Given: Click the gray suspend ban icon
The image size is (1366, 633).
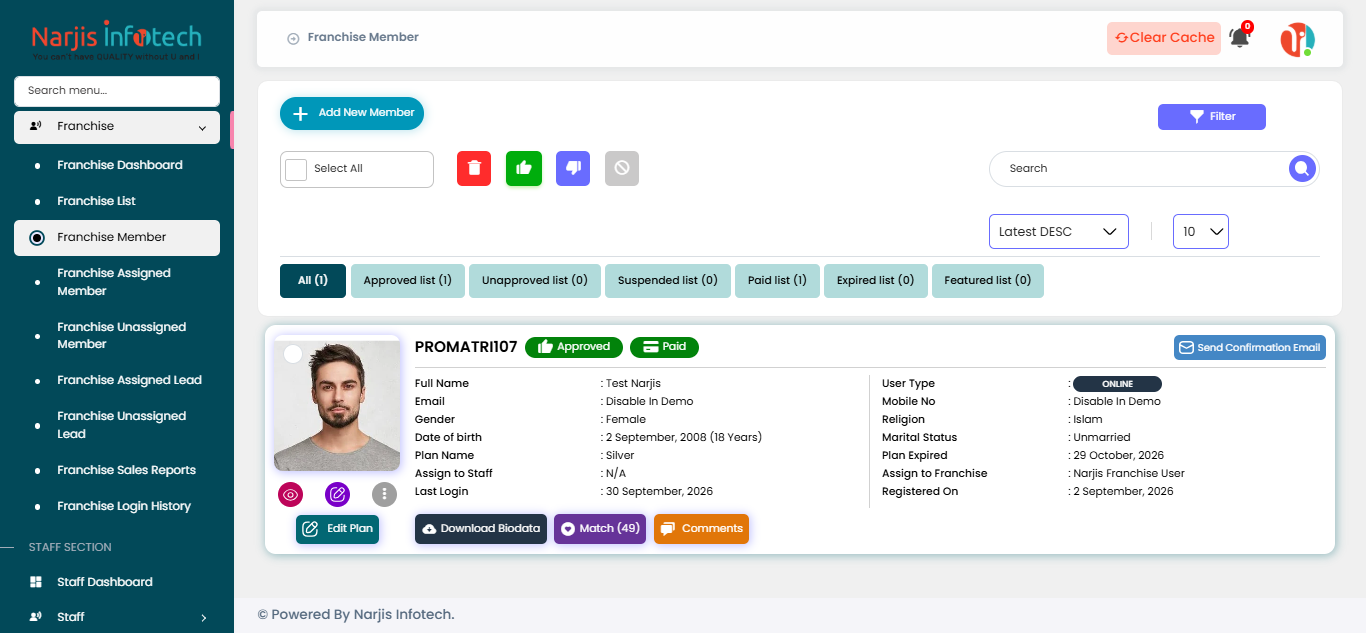Looking at the screenshot, I should coord(622,168).
